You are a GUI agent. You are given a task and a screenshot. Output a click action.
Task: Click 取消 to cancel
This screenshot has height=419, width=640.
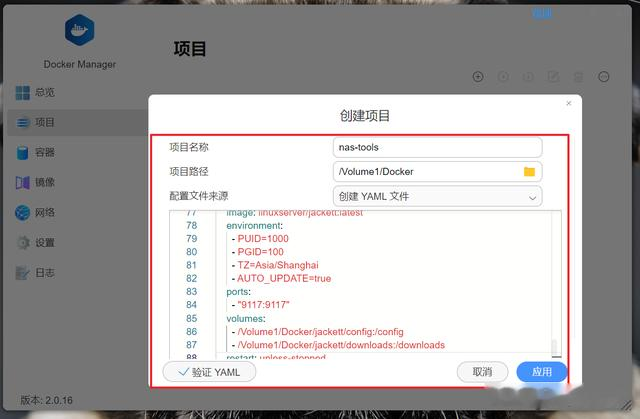482,372
